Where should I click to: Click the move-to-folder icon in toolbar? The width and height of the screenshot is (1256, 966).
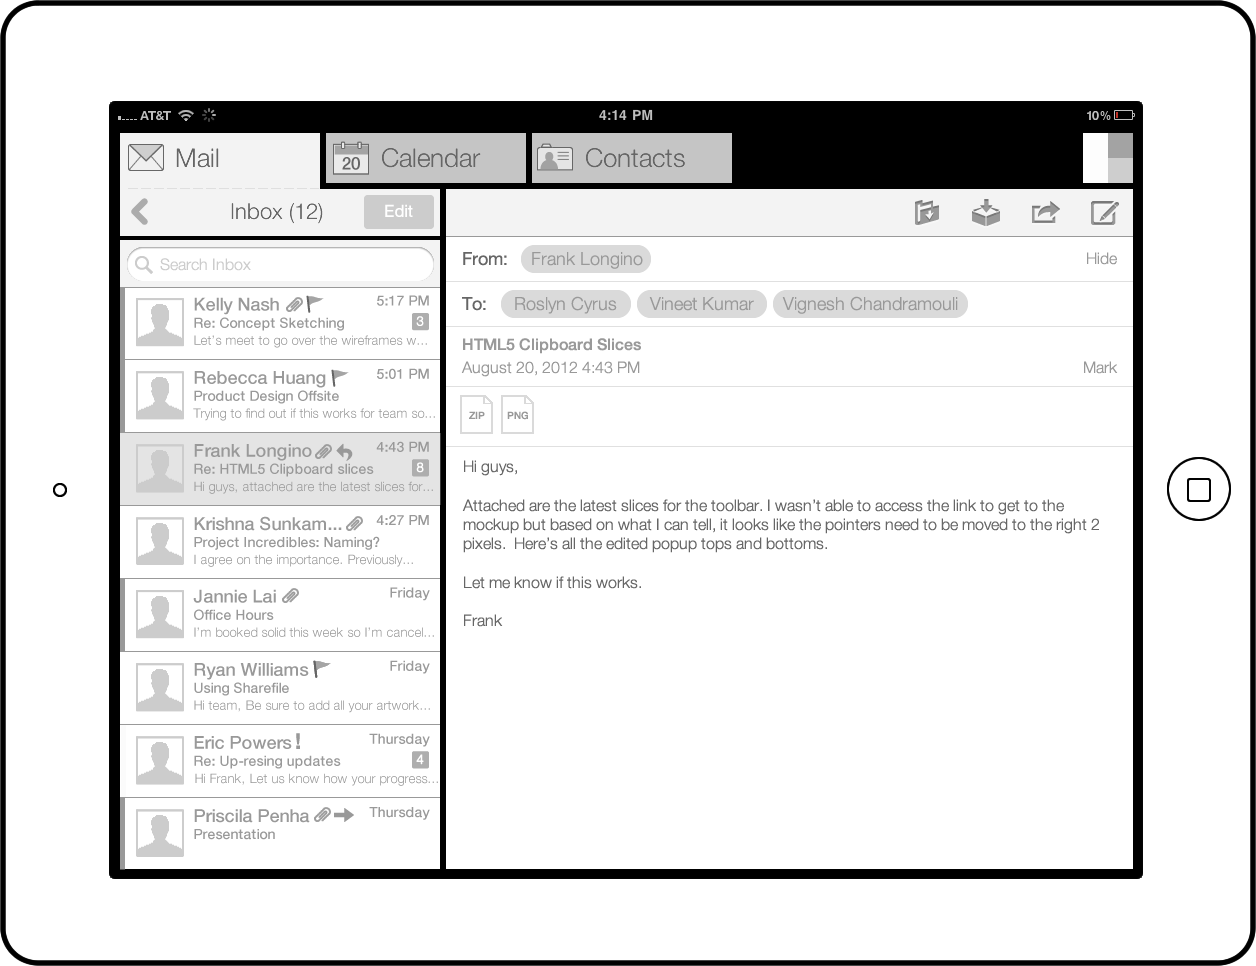click(x=927, y=212)
